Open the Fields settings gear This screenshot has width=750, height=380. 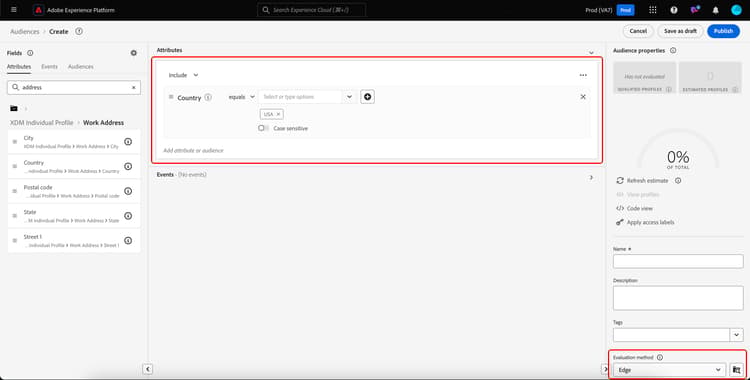click(134, 53)
